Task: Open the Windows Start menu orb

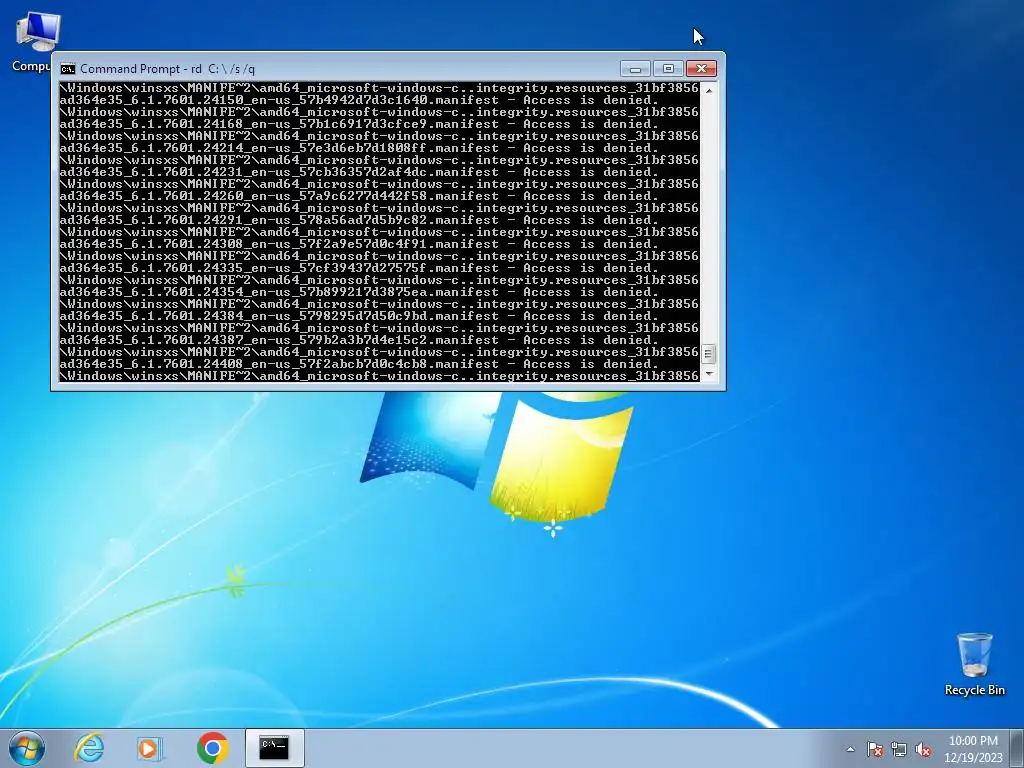Action: [27, 748]
